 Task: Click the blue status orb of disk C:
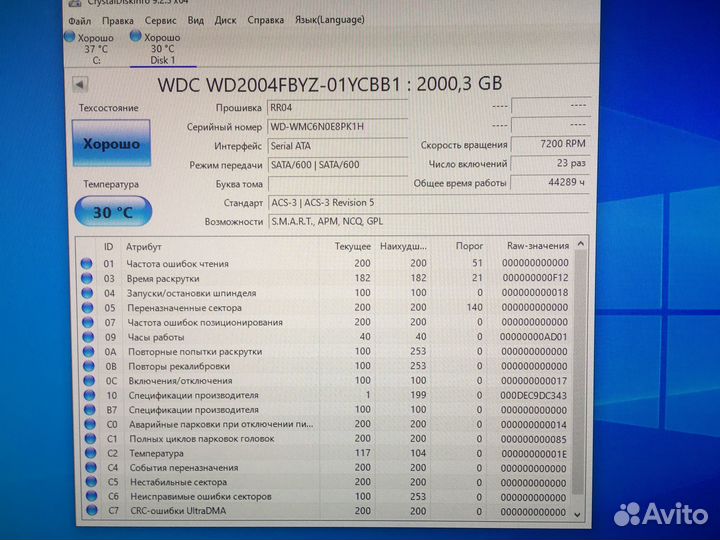tap(70, 37)
